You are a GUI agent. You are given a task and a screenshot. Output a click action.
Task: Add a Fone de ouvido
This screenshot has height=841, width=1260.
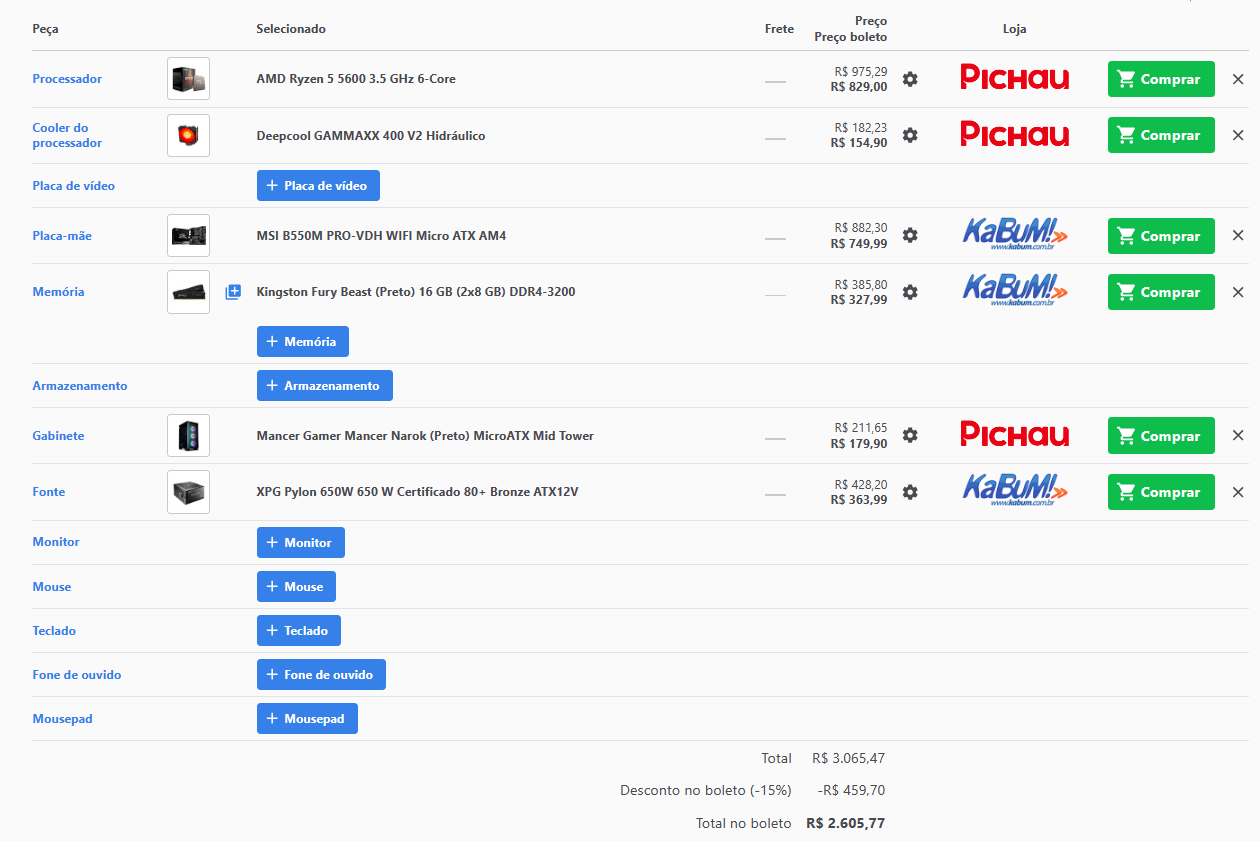pos(321,674)
